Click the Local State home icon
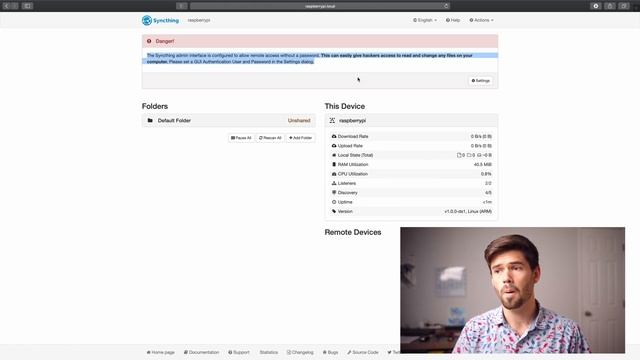Screen dimensions: 640x360 (x=334, y=155)
